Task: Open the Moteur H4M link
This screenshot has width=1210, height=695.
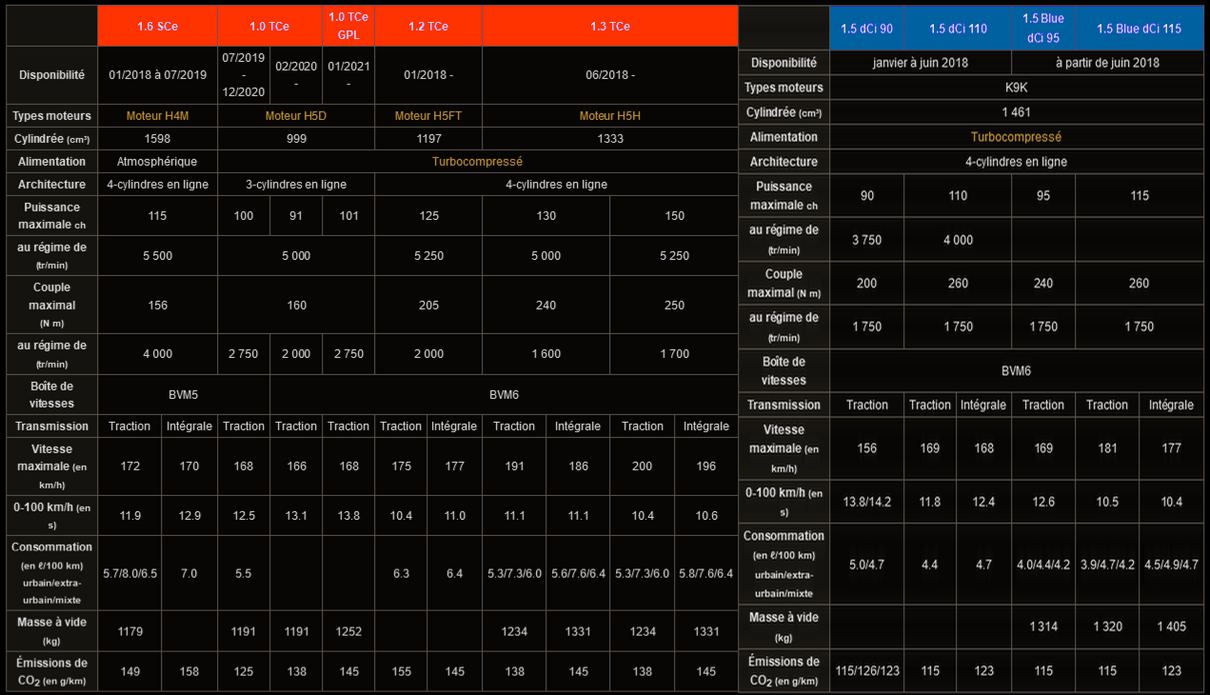Action: click(157, 116)
